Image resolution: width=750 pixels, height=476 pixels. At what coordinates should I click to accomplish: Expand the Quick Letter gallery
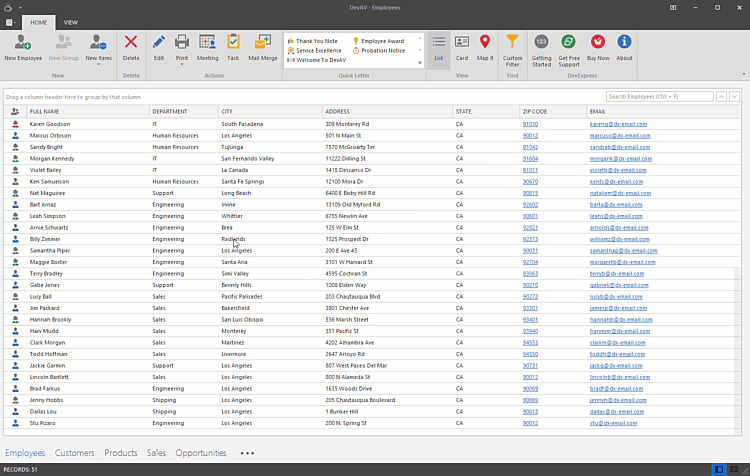(420, 63)
